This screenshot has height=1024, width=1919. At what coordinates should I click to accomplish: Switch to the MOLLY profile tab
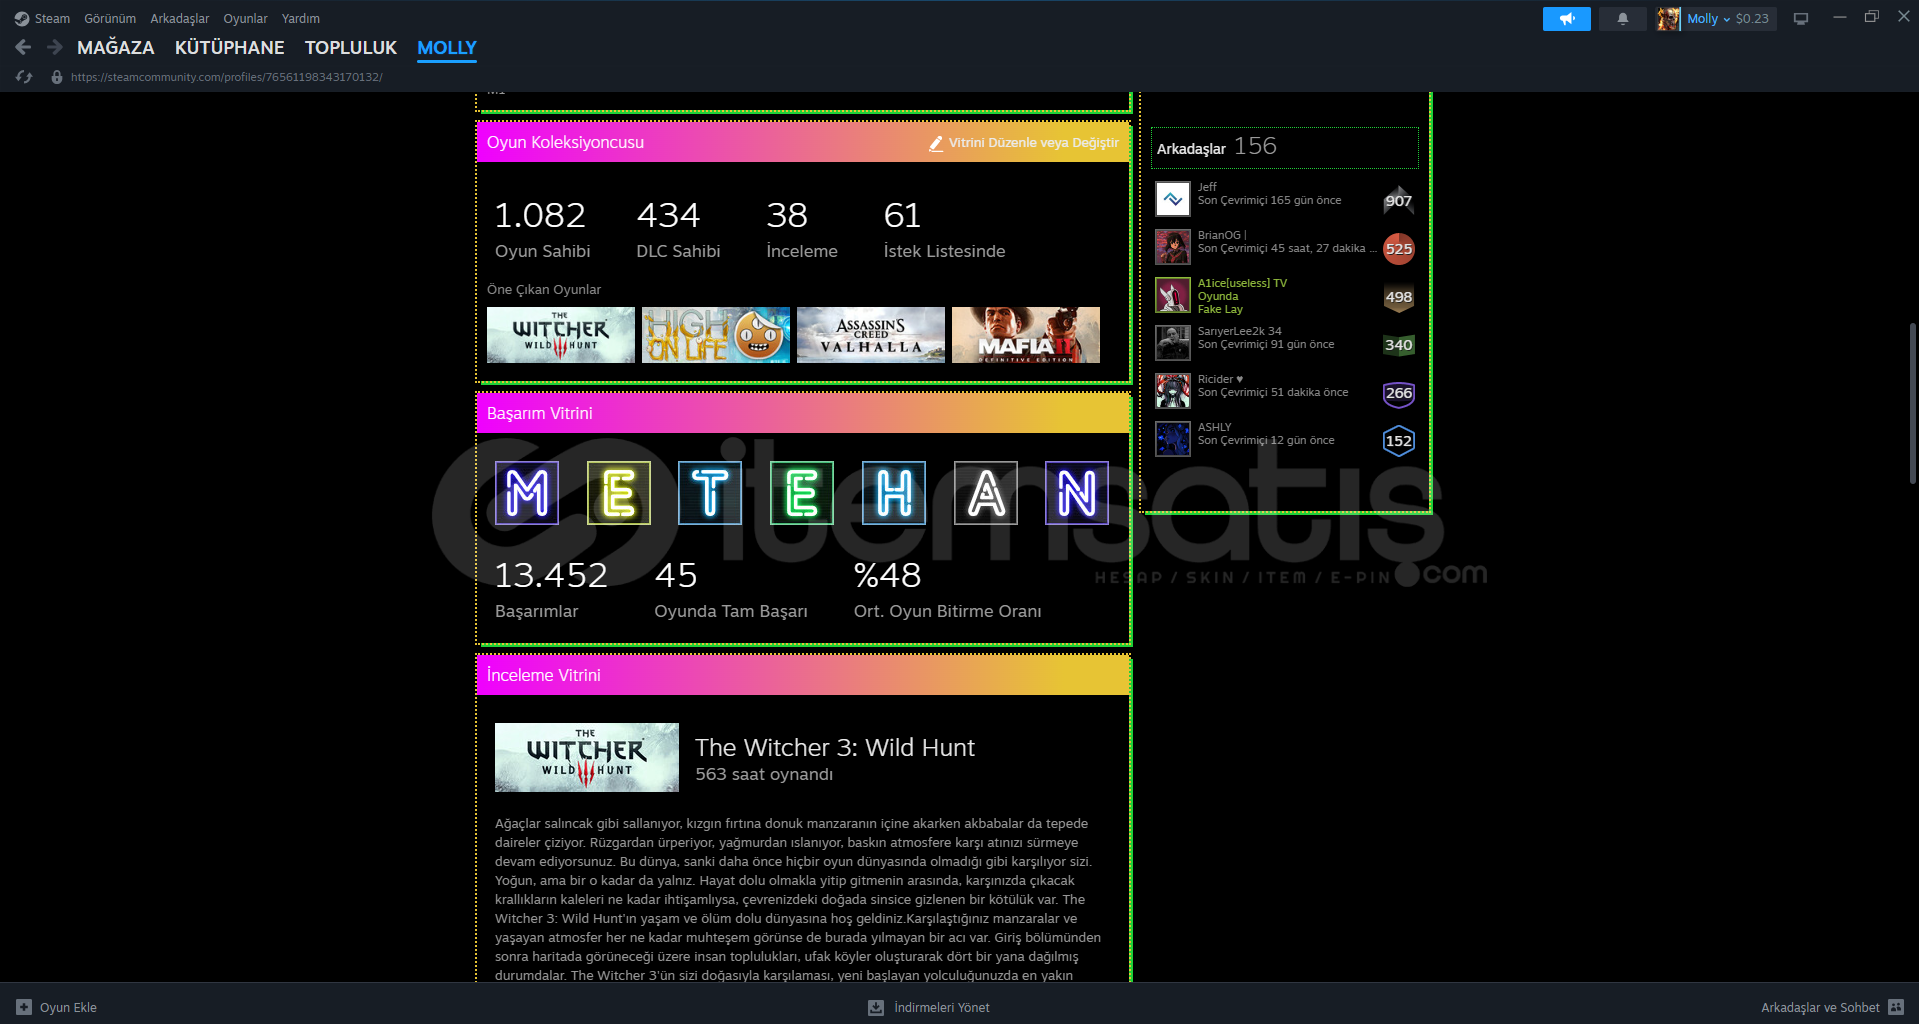tap(447, 47)
